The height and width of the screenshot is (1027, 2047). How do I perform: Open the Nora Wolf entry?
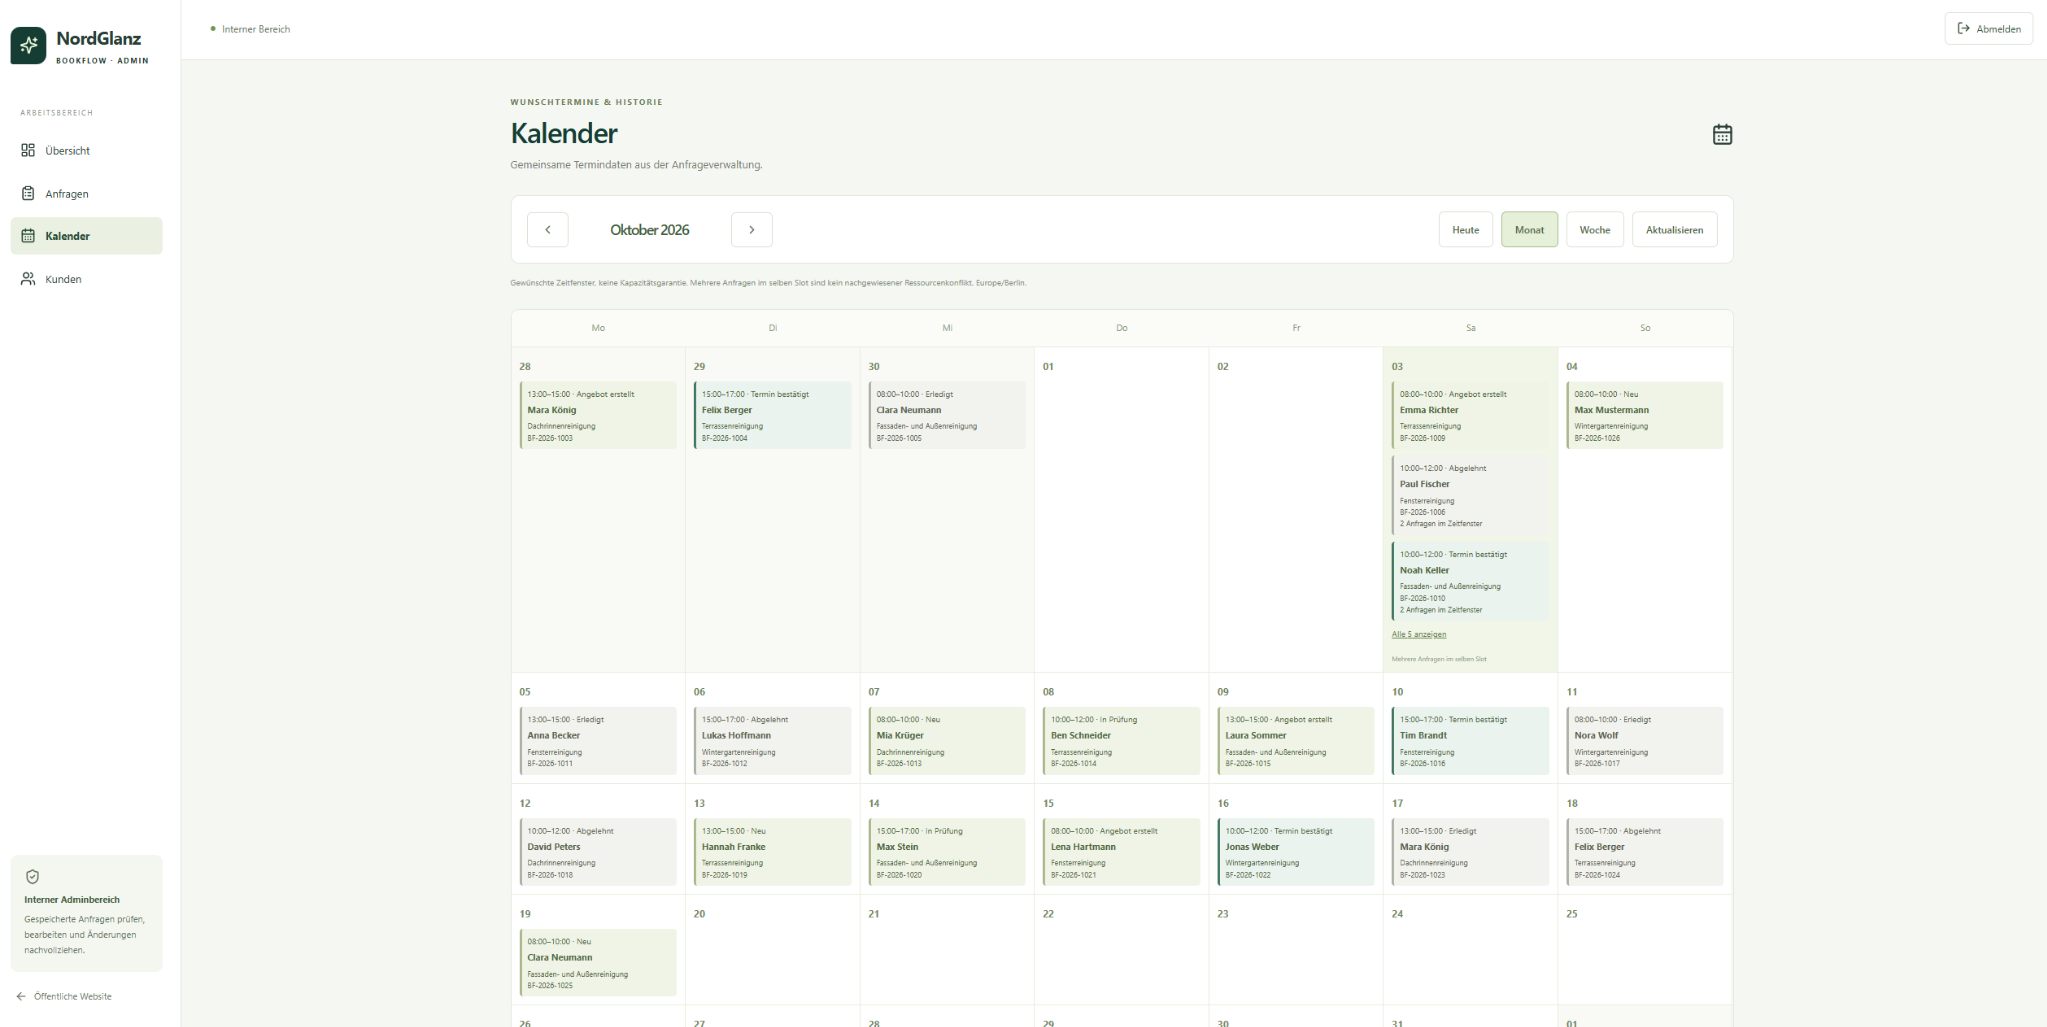click(1645, 741)
